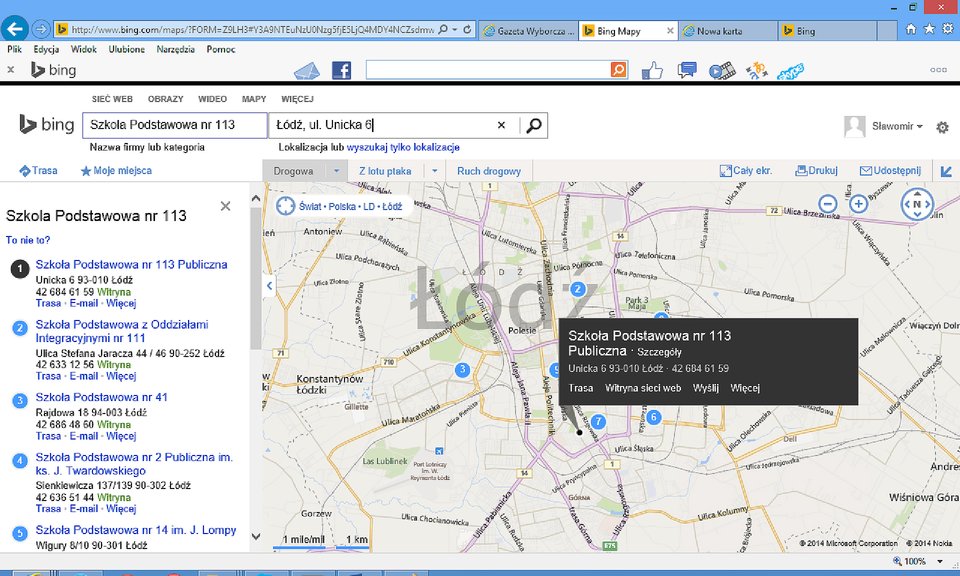Click the Skype toolbar icon

click(790, 71)
